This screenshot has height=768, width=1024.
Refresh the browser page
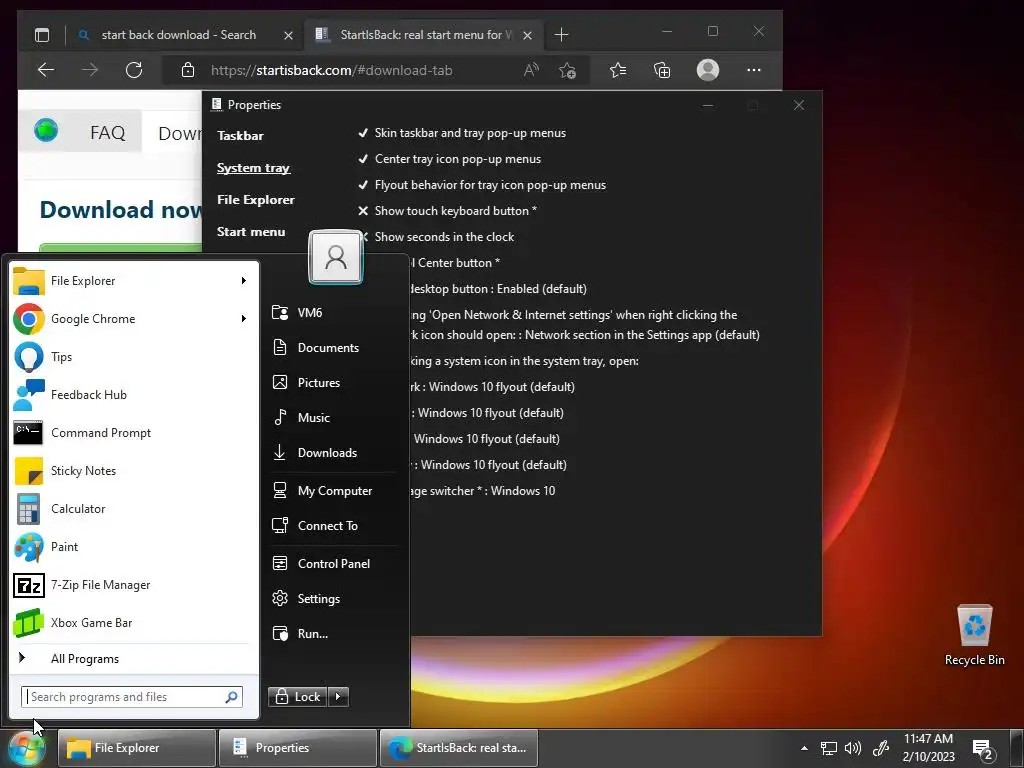pyautogui.click(x=134, y=70)
